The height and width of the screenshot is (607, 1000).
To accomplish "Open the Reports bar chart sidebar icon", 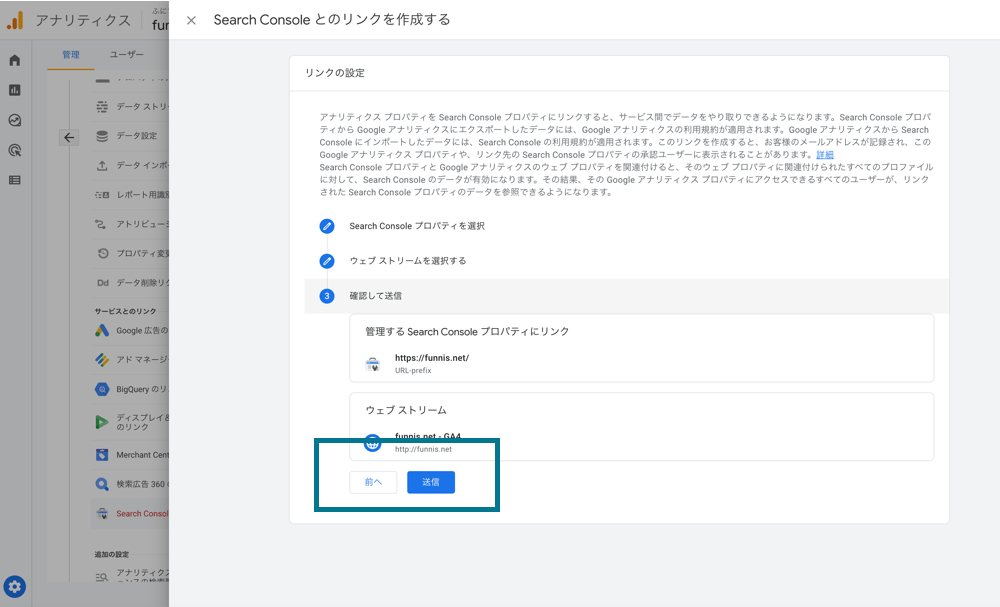I will (x=15, y=91).
